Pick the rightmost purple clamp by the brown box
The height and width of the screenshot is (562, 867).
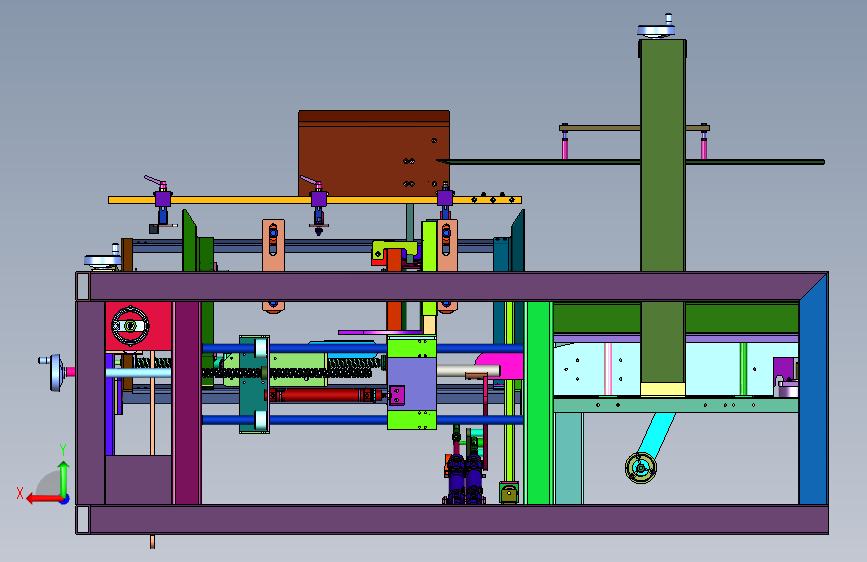pyautogui.click(x=445, y=198)
